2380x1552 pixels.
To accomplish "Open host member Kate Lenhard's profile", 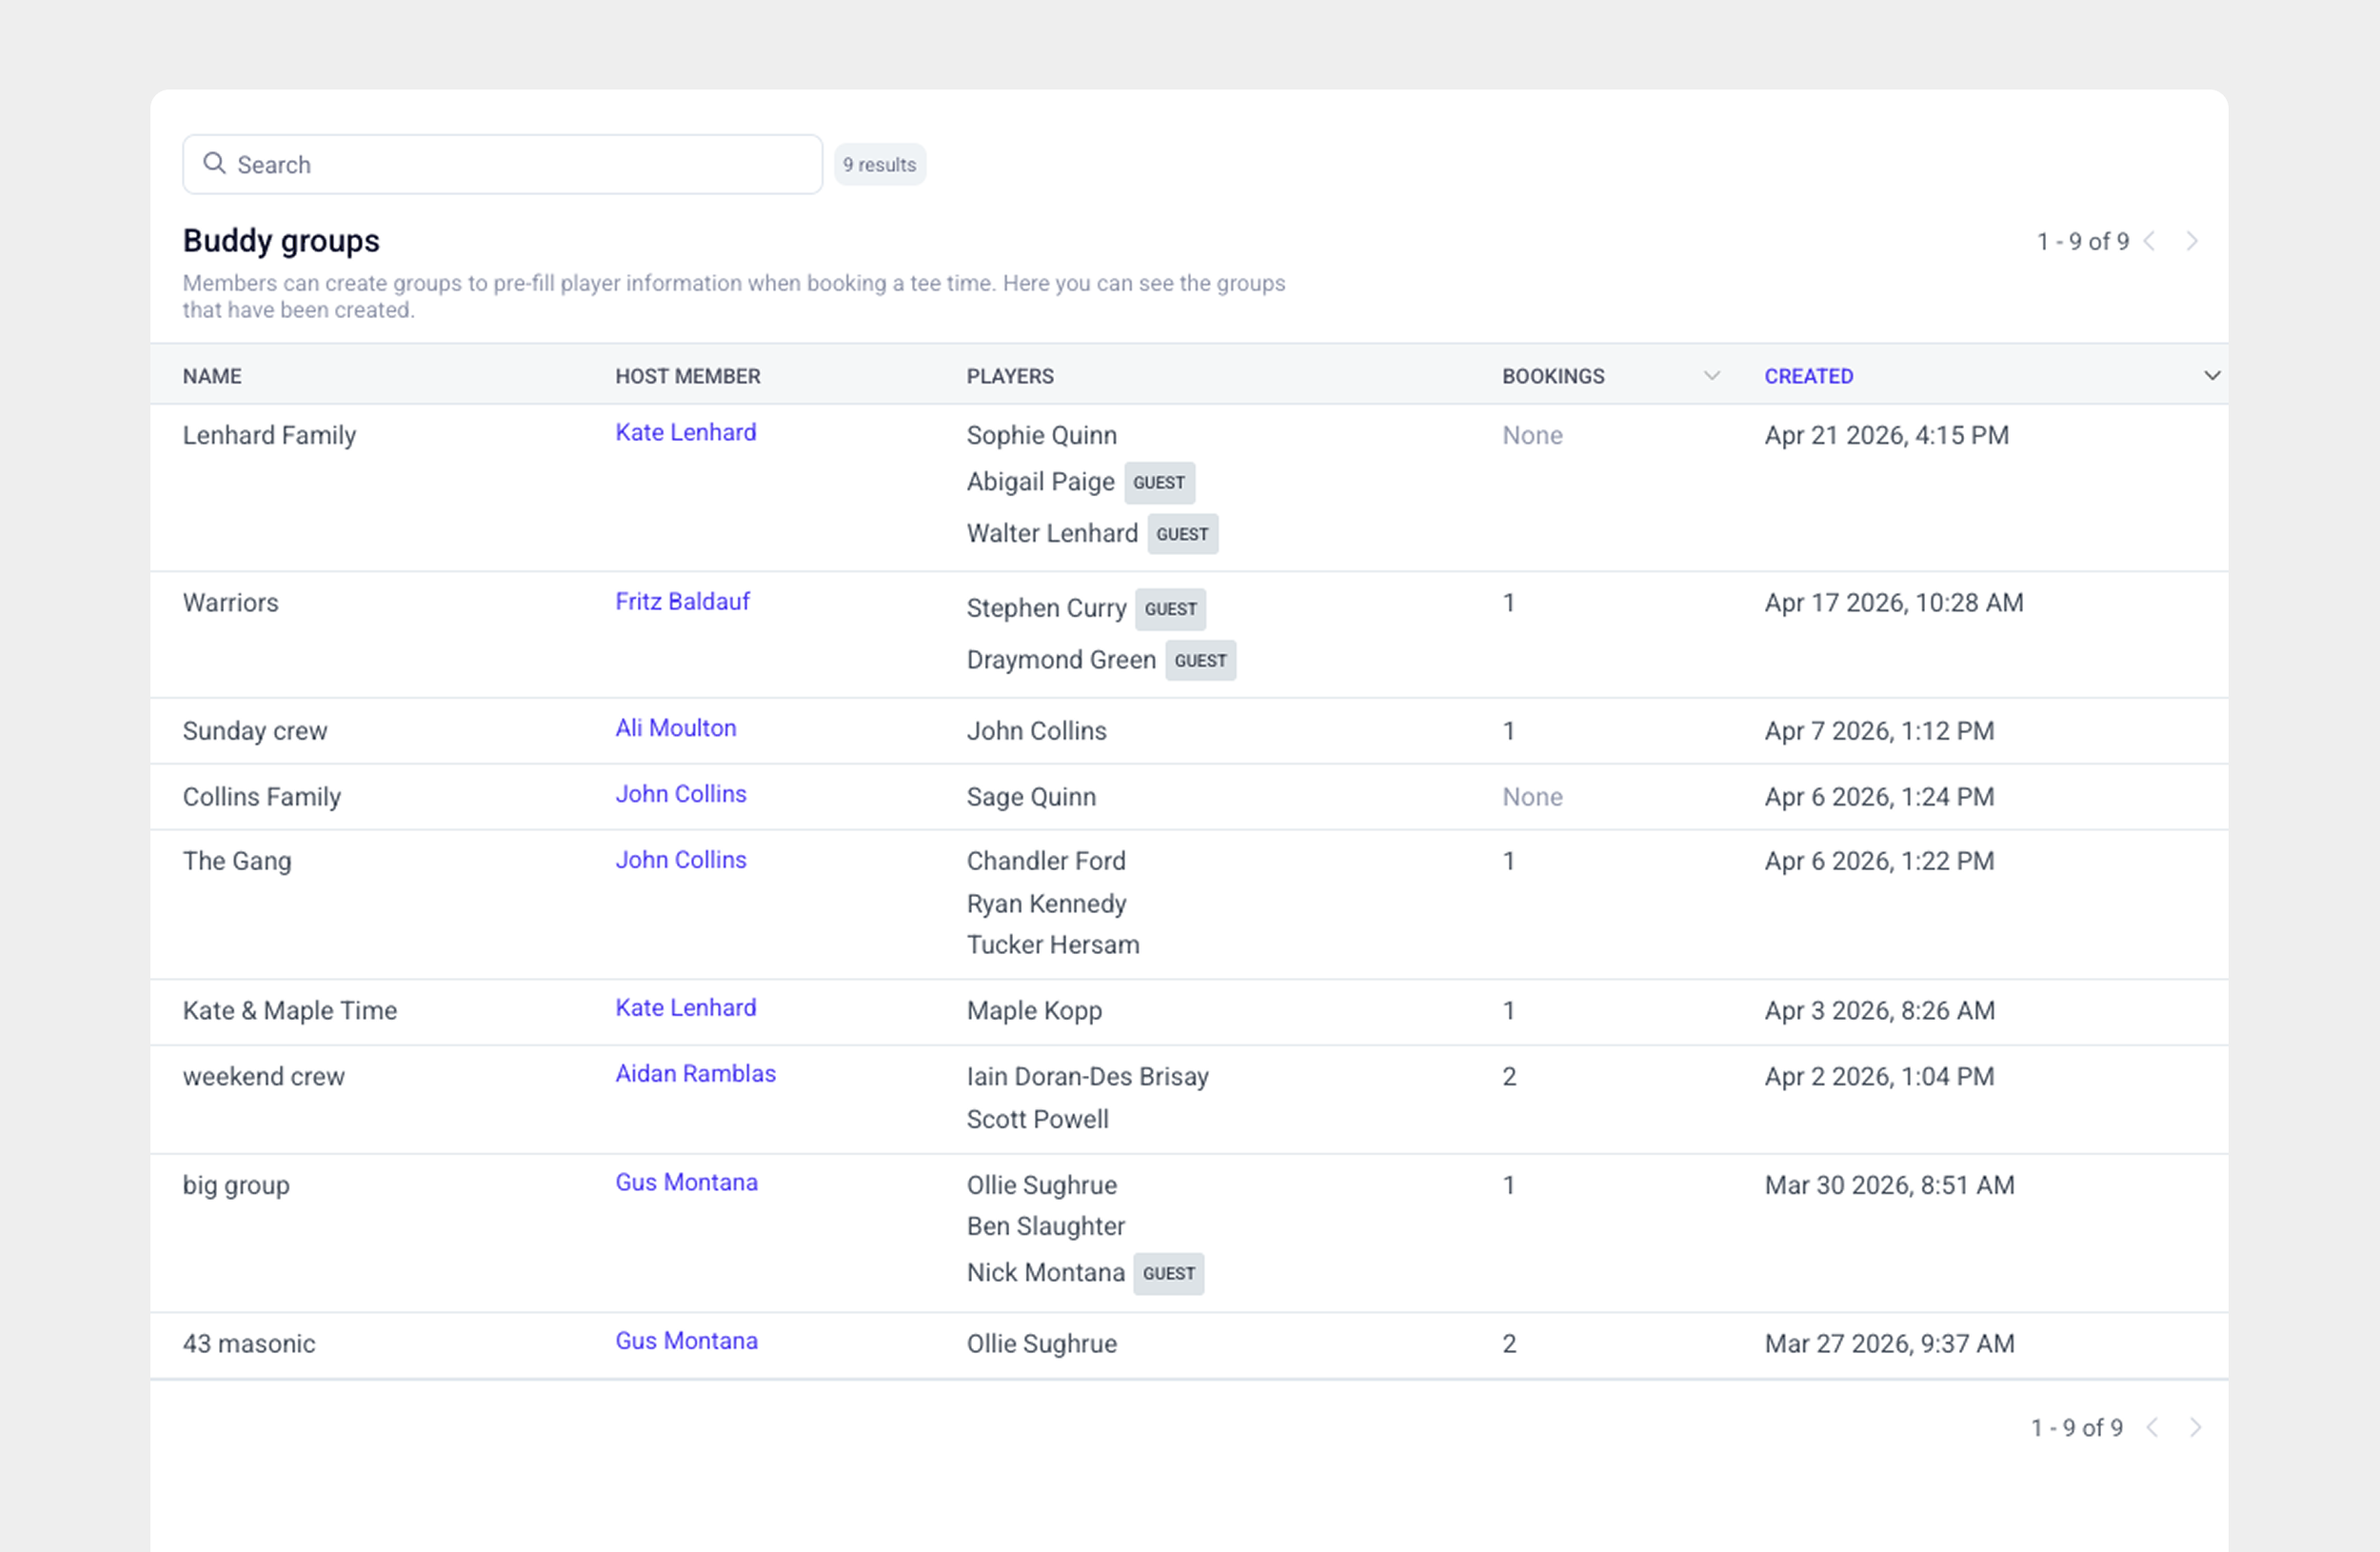I will (x=686, y=432).
